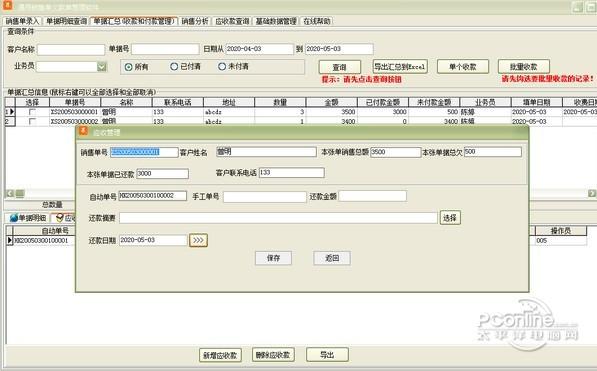Click the 还款金额 input field
Viewport: 597px width, 371px height.
(x=372, y=196)
